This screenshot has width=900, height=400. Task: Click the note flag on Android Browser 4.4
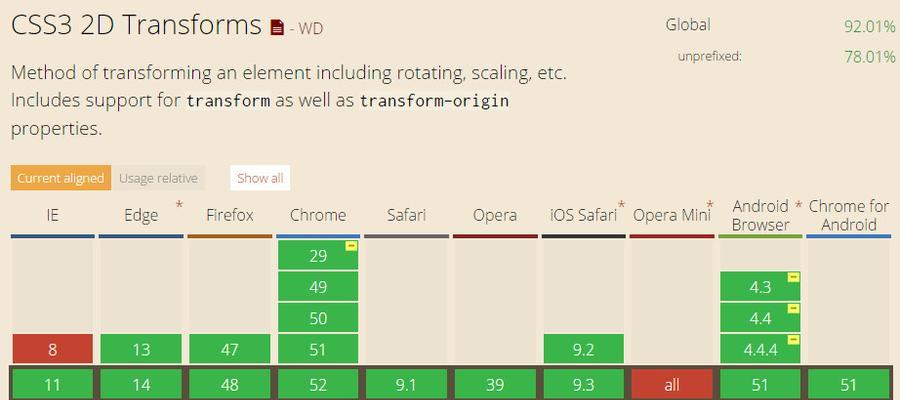pos(793,309)
